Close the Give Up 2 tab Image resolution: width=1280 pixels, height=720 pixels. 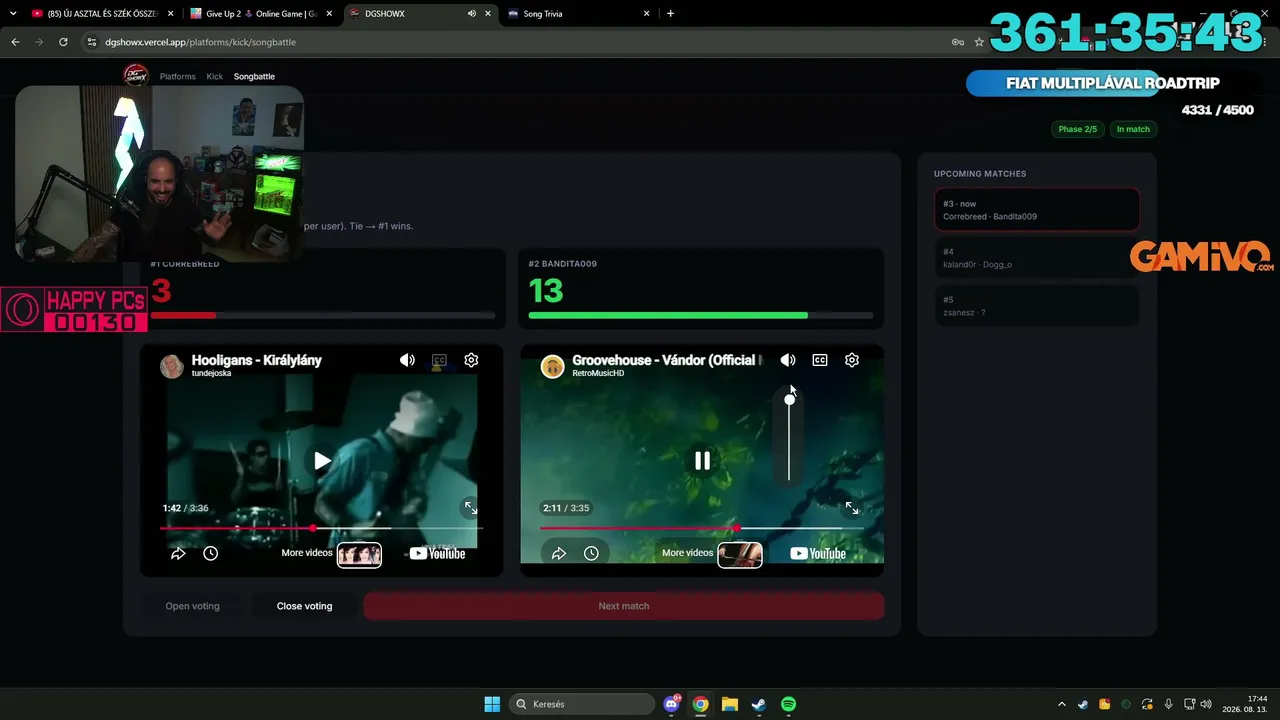point(329,14)
